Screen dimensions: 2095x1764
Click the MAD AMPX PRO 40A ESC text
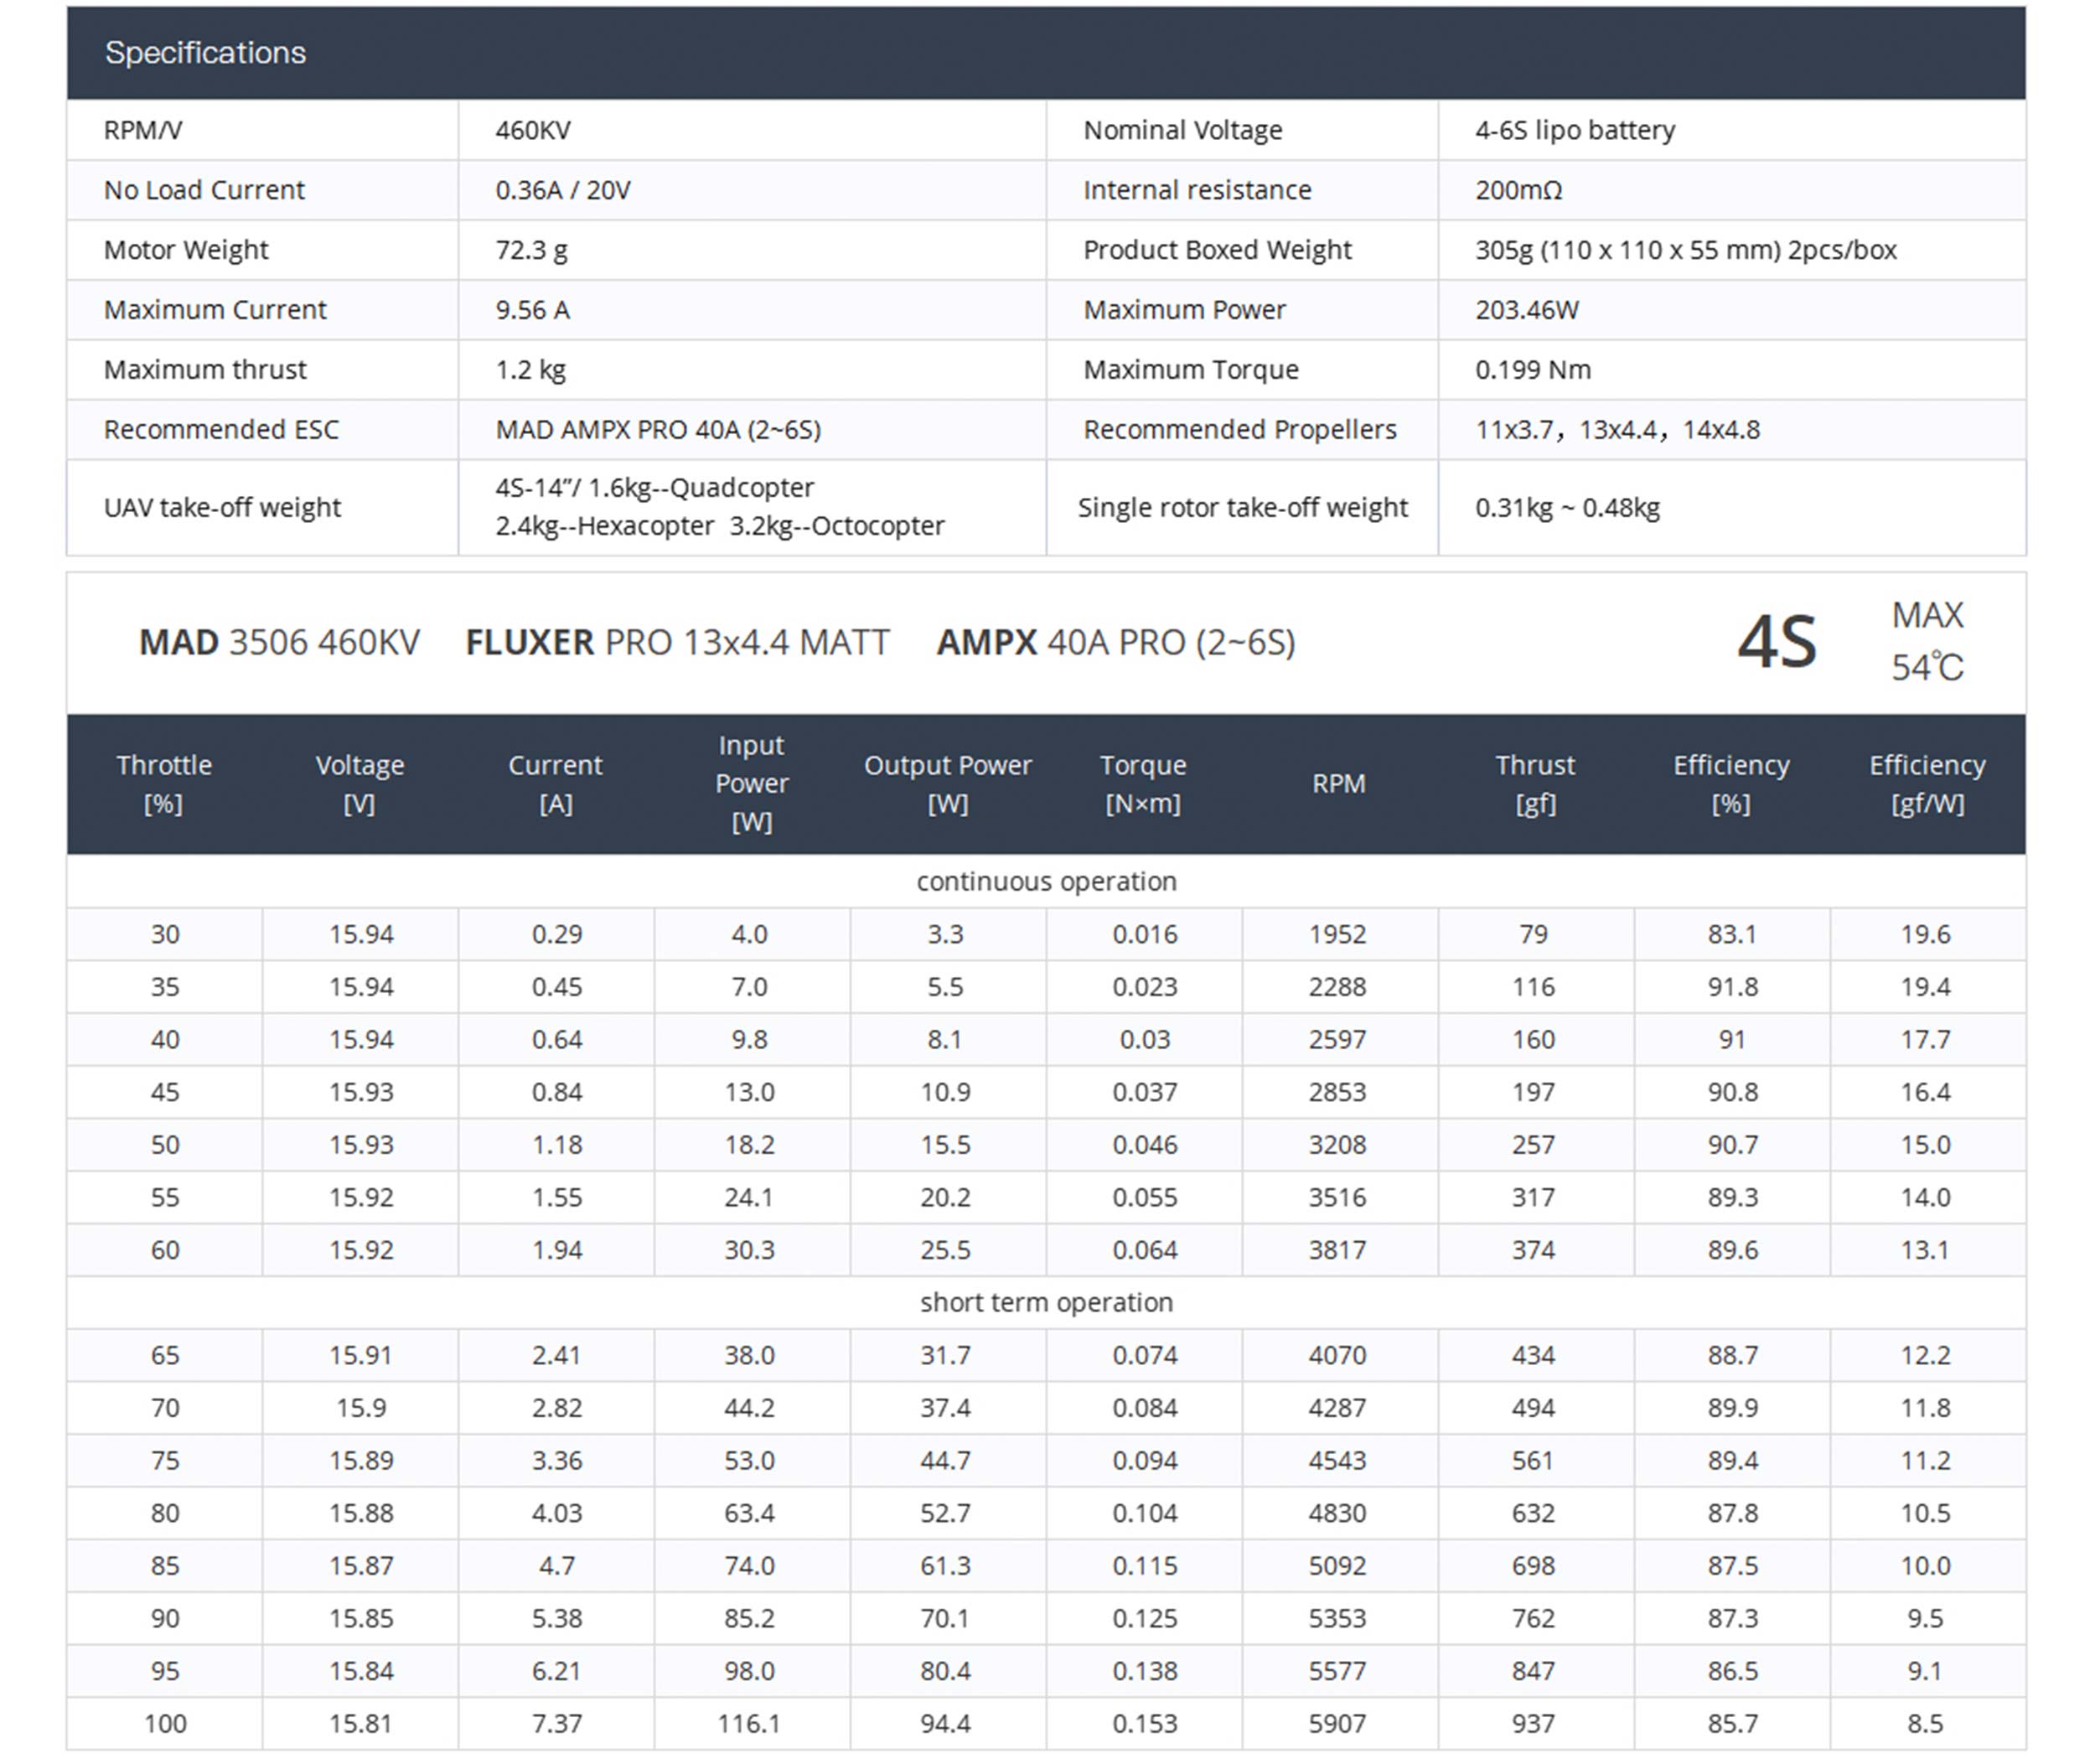point(658,430)
